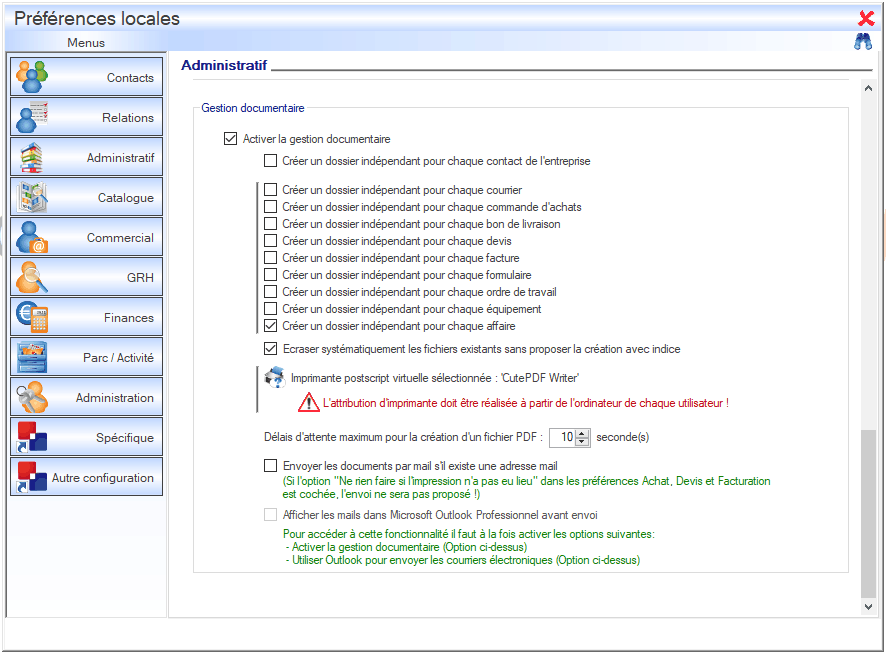Open the GRH menu
Viewport: 886px width, 655px height.
86,277
